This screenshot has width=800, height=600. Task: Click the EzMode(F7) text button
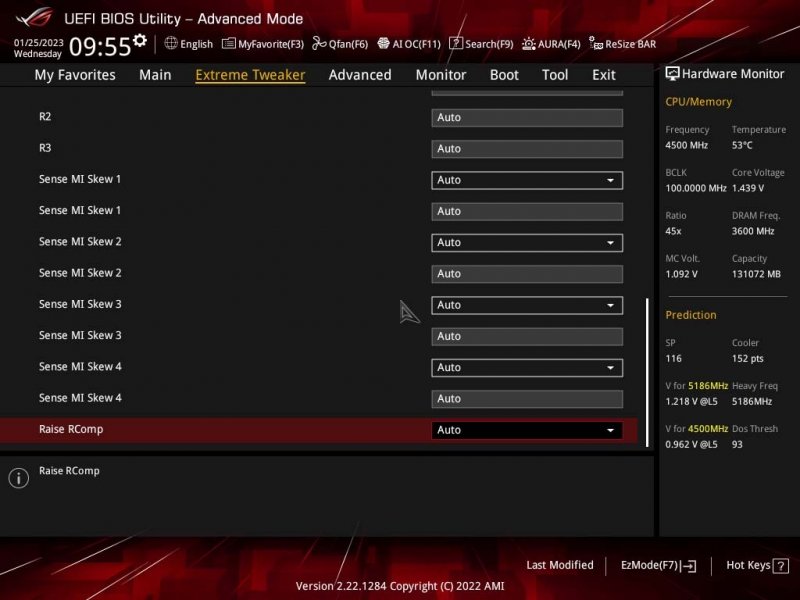pos(649,565)
